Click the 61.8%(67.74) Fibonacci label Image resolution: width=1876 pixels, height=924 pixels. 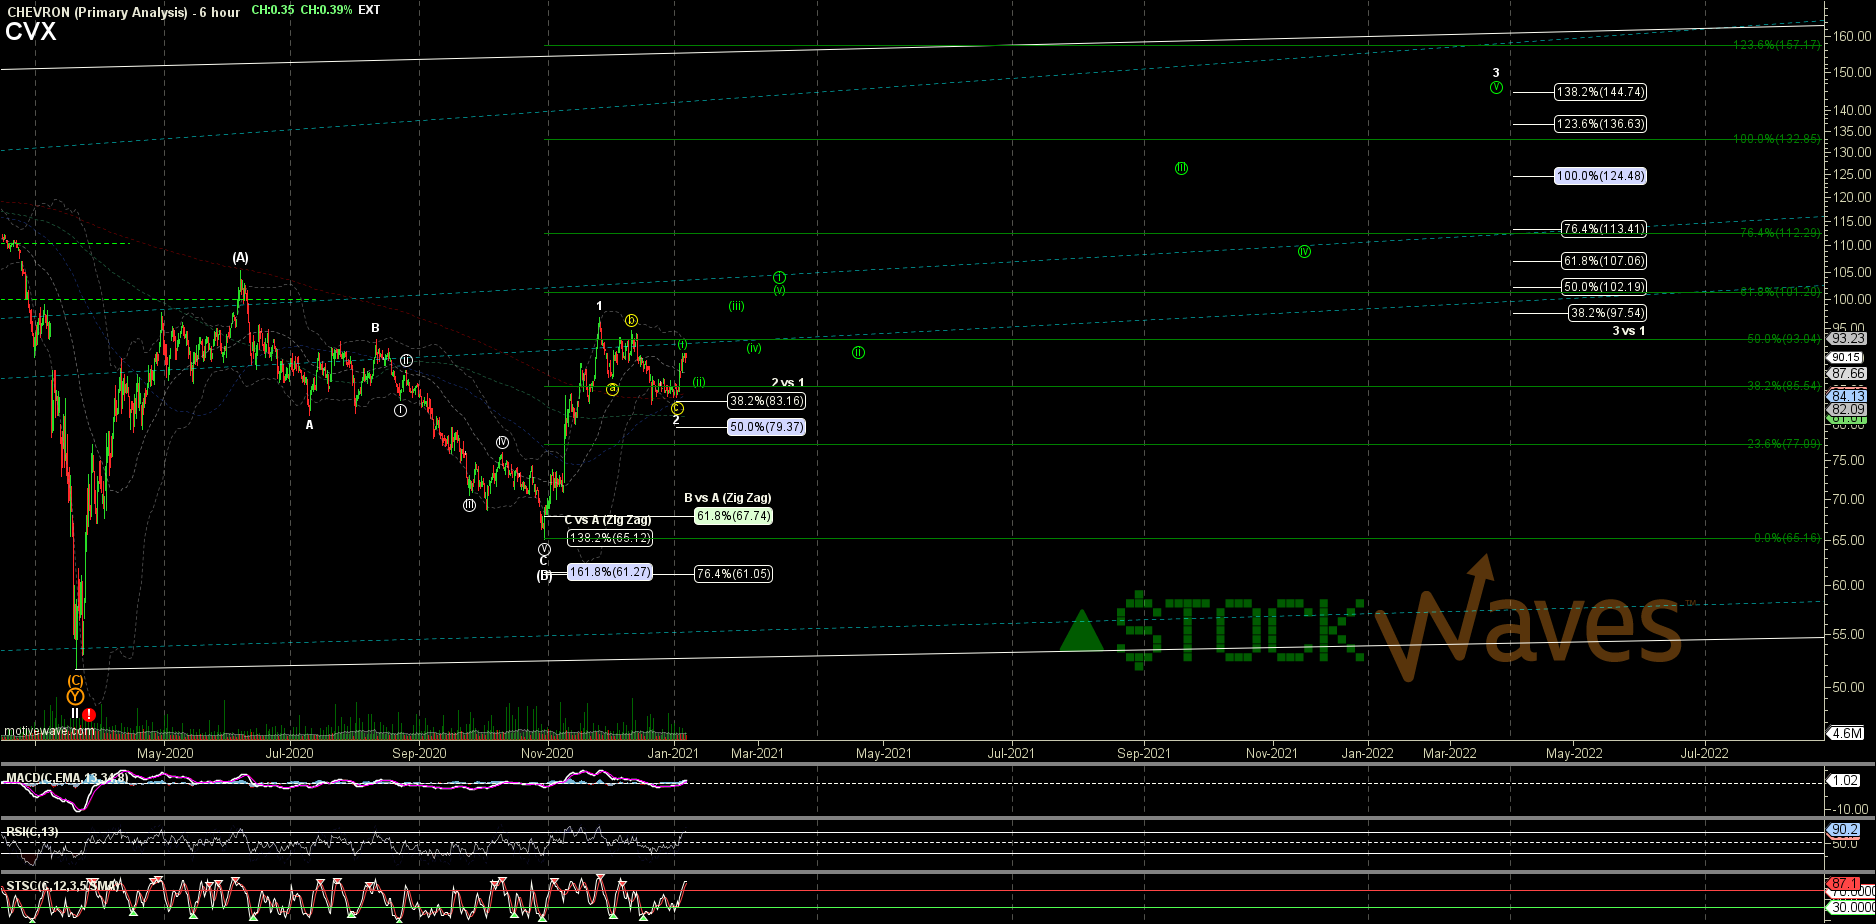point(733,516)
